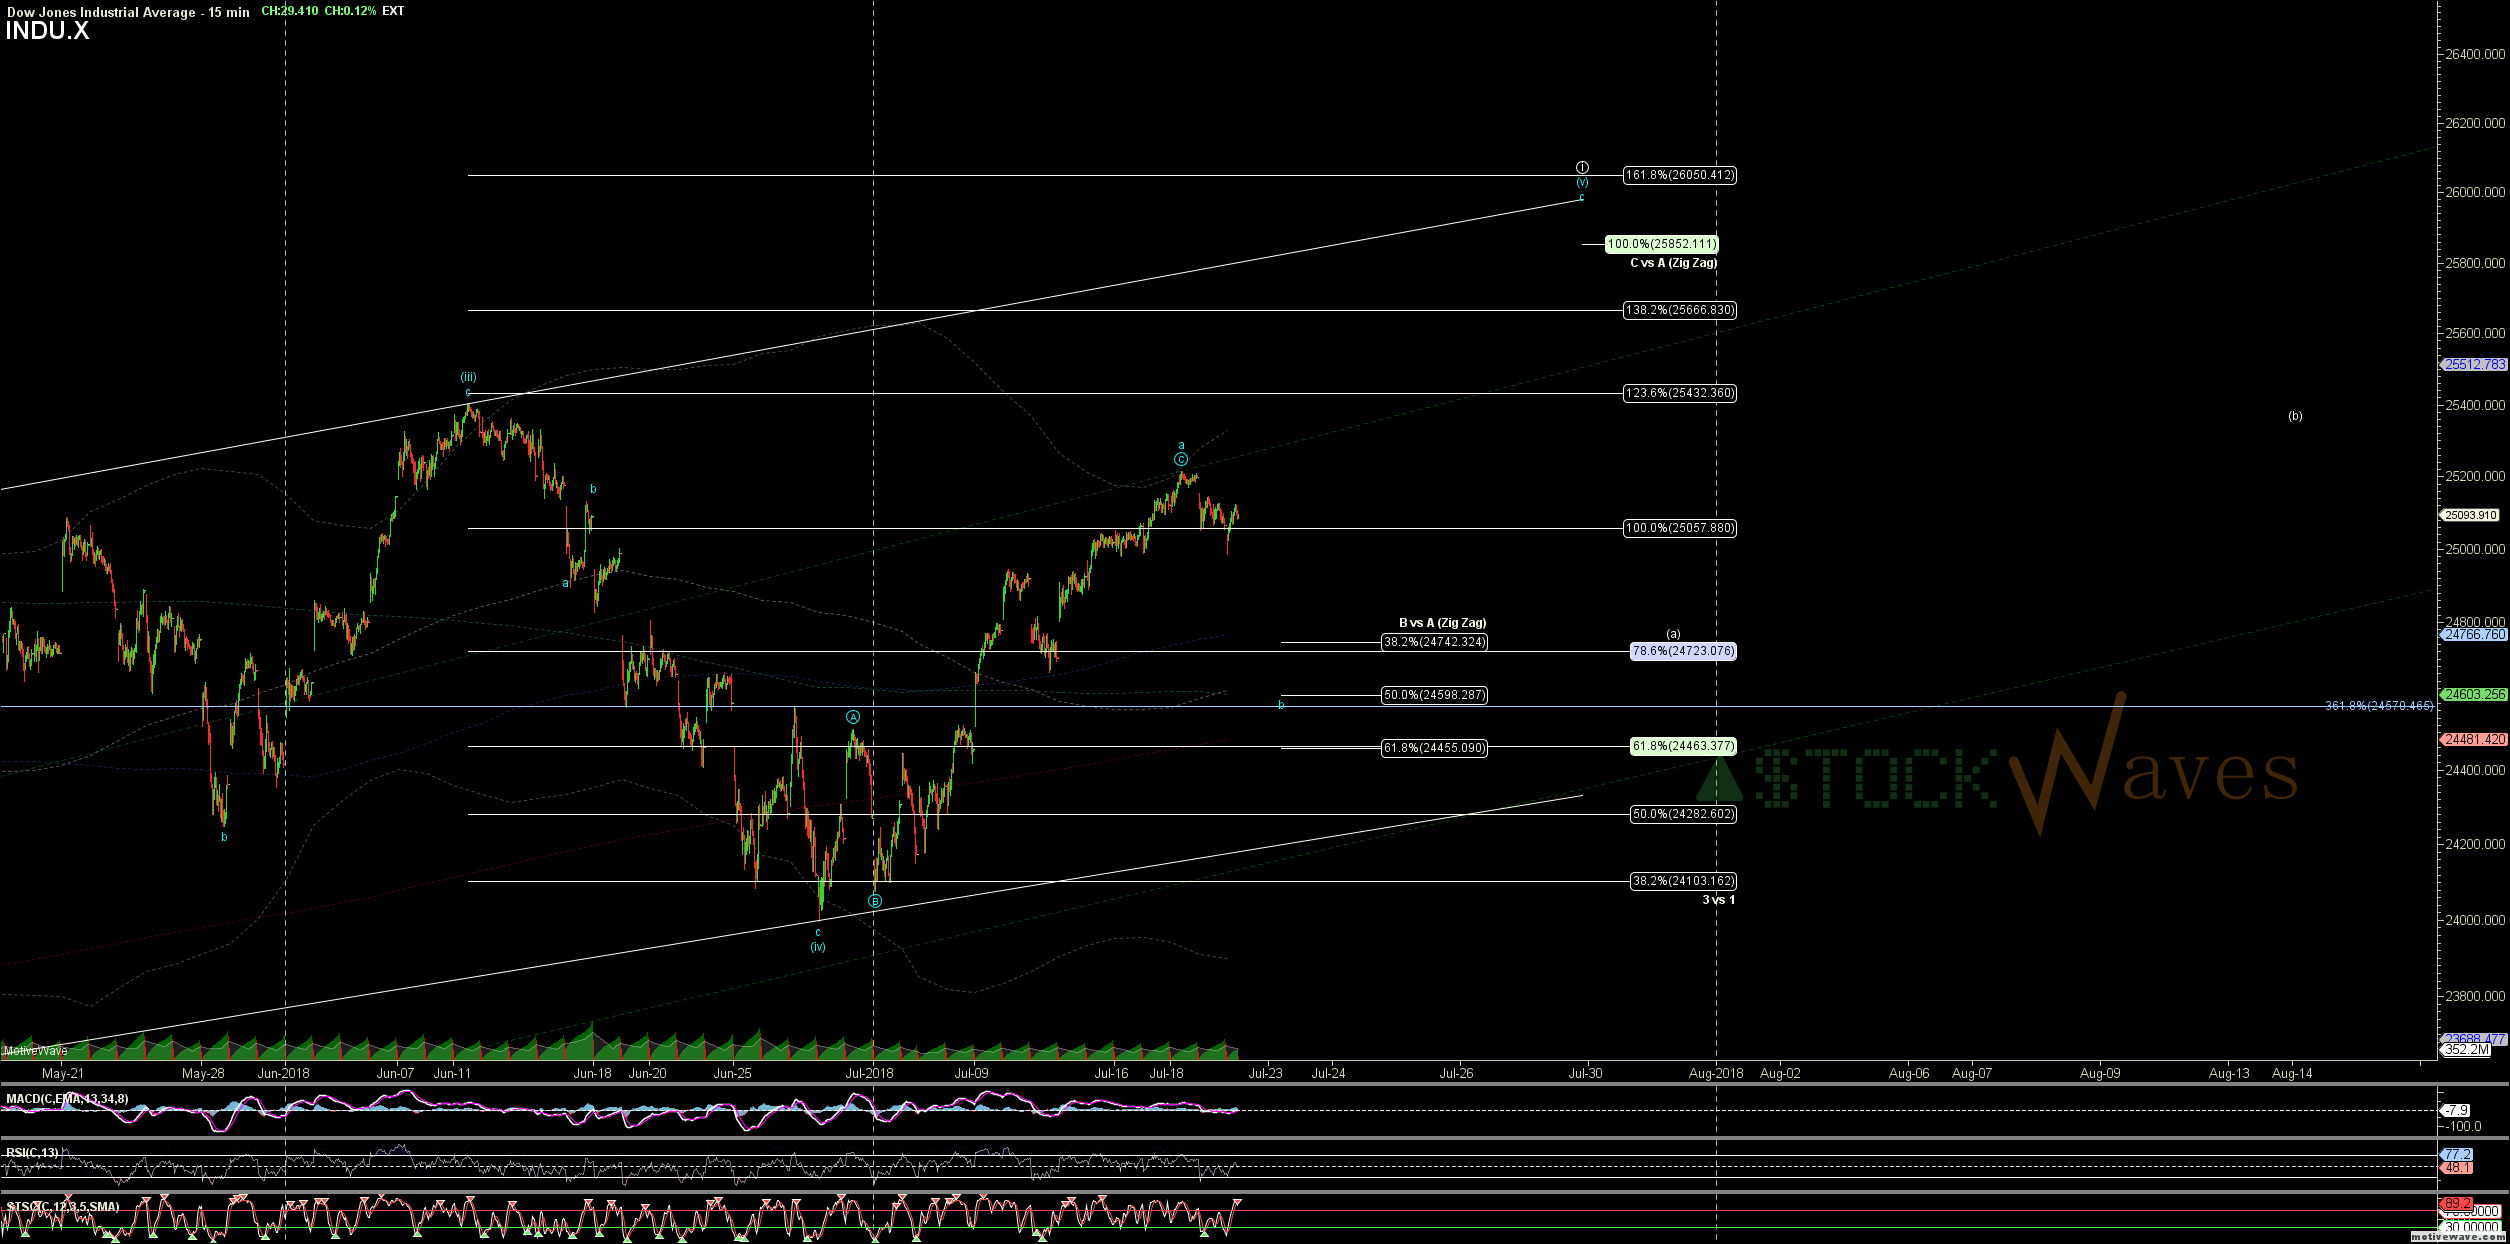Image resolution: width=2510 pixels, height=1244 pixels.
Task: Click the B vs A (Zig Zag) caption
Action: tap(1442, 623)
